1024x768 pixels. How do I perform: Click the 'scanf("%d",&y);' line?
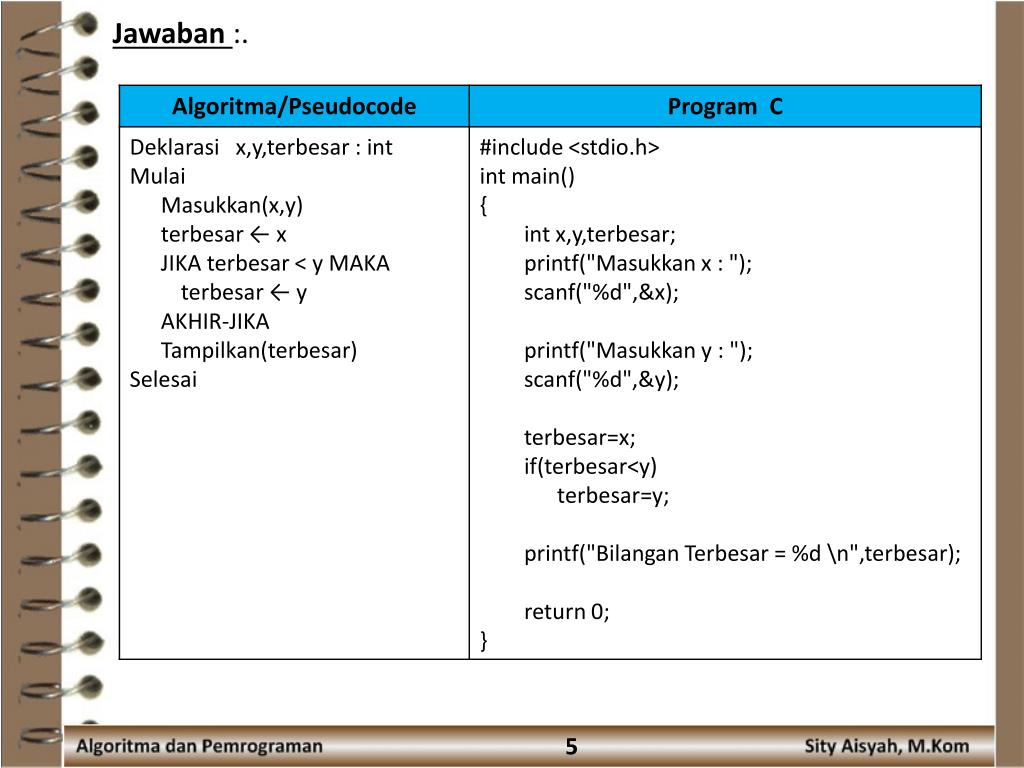(601, 379)
